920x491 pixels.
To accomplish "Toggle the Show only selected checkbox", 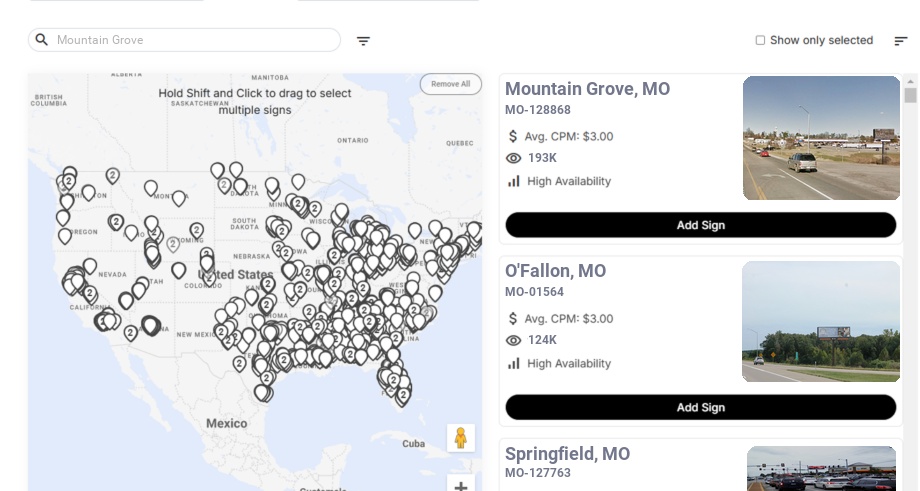I will (760, 41).
